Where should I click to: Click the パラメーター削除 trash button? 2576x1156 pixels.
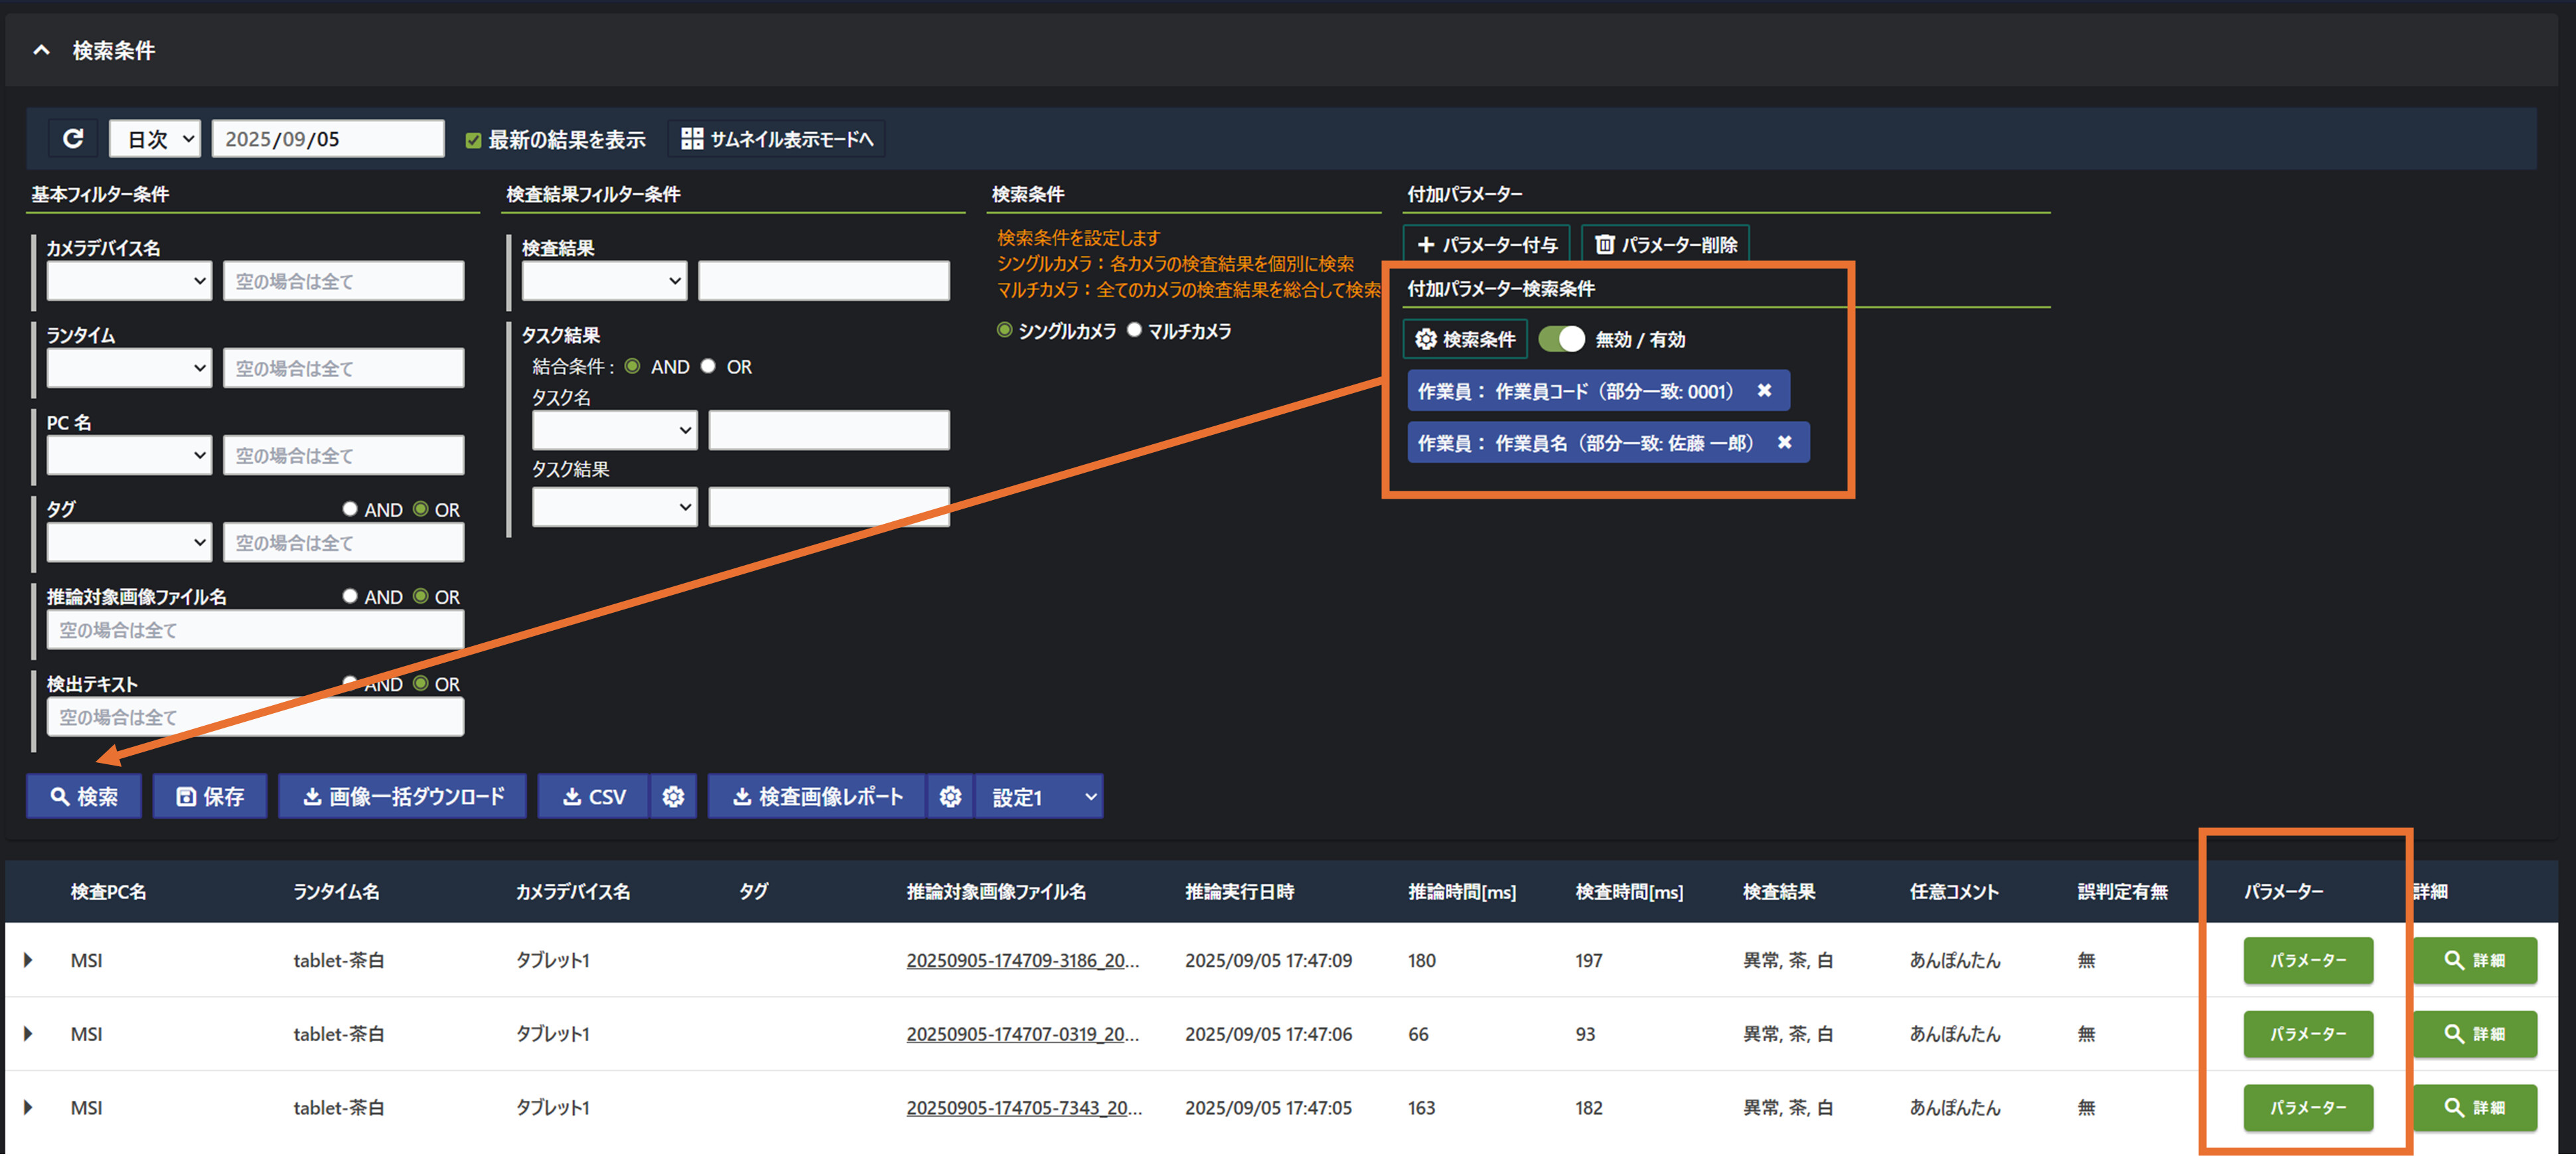pyautogui.click(x=1665, y=245)
